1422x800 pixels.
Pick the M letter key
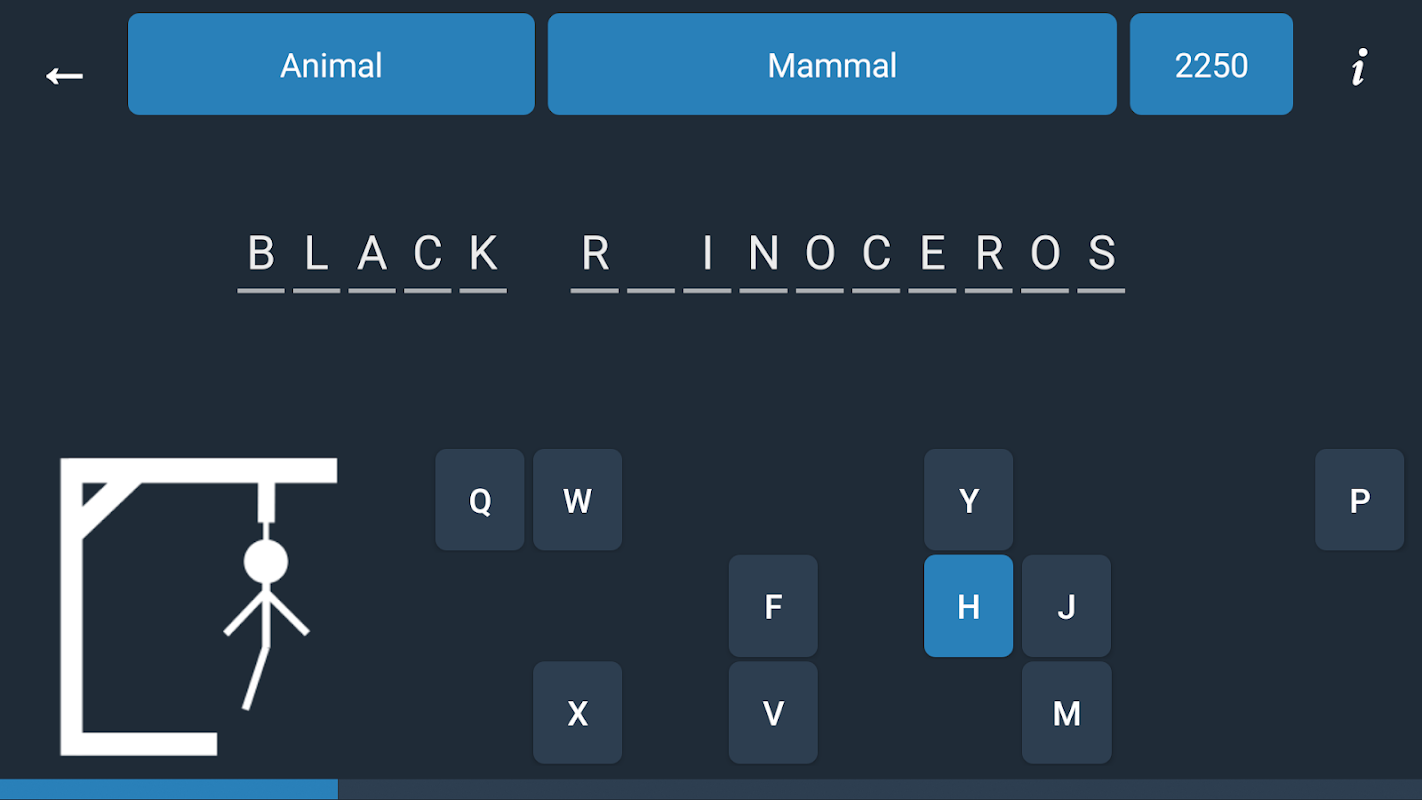1067,713
